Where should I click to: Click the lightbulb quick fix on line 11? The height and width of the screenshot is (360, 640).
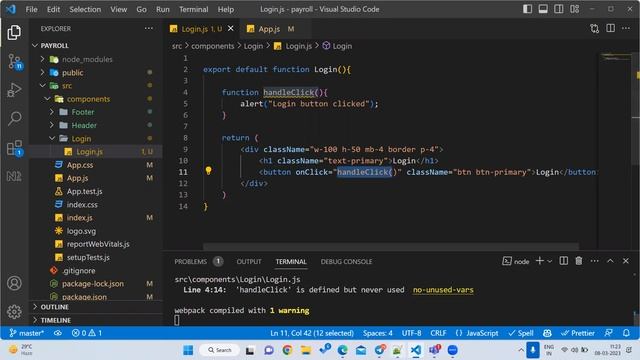click(209, 171)
